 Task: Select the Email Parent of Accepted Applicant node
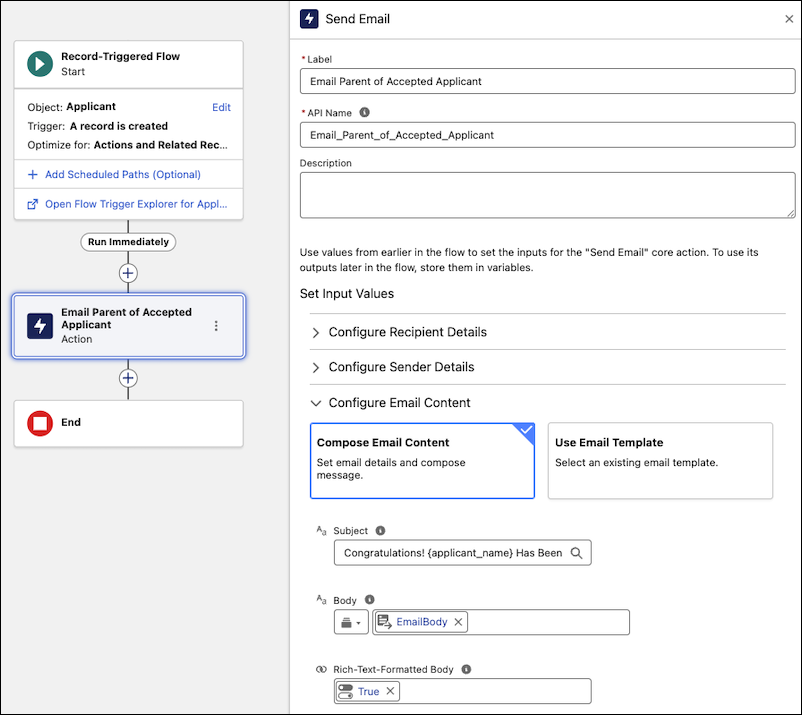coord(128,326)
